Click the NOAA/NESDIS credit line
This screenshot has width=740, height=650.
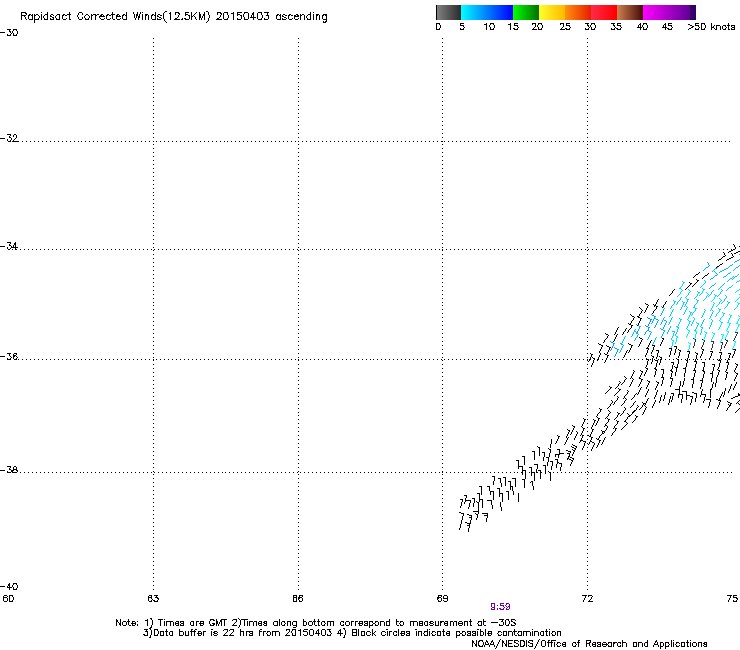point(589,644)
